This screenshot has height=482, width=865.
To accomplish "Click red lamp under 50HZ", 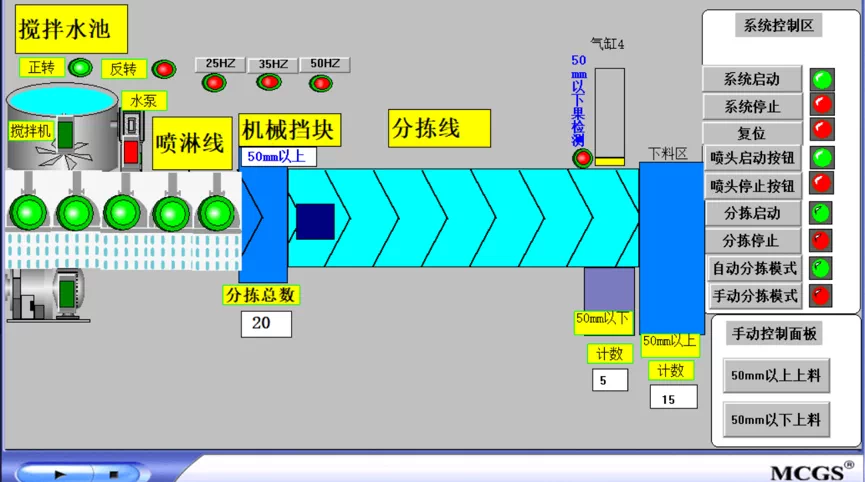I will (x=321, y=83).
